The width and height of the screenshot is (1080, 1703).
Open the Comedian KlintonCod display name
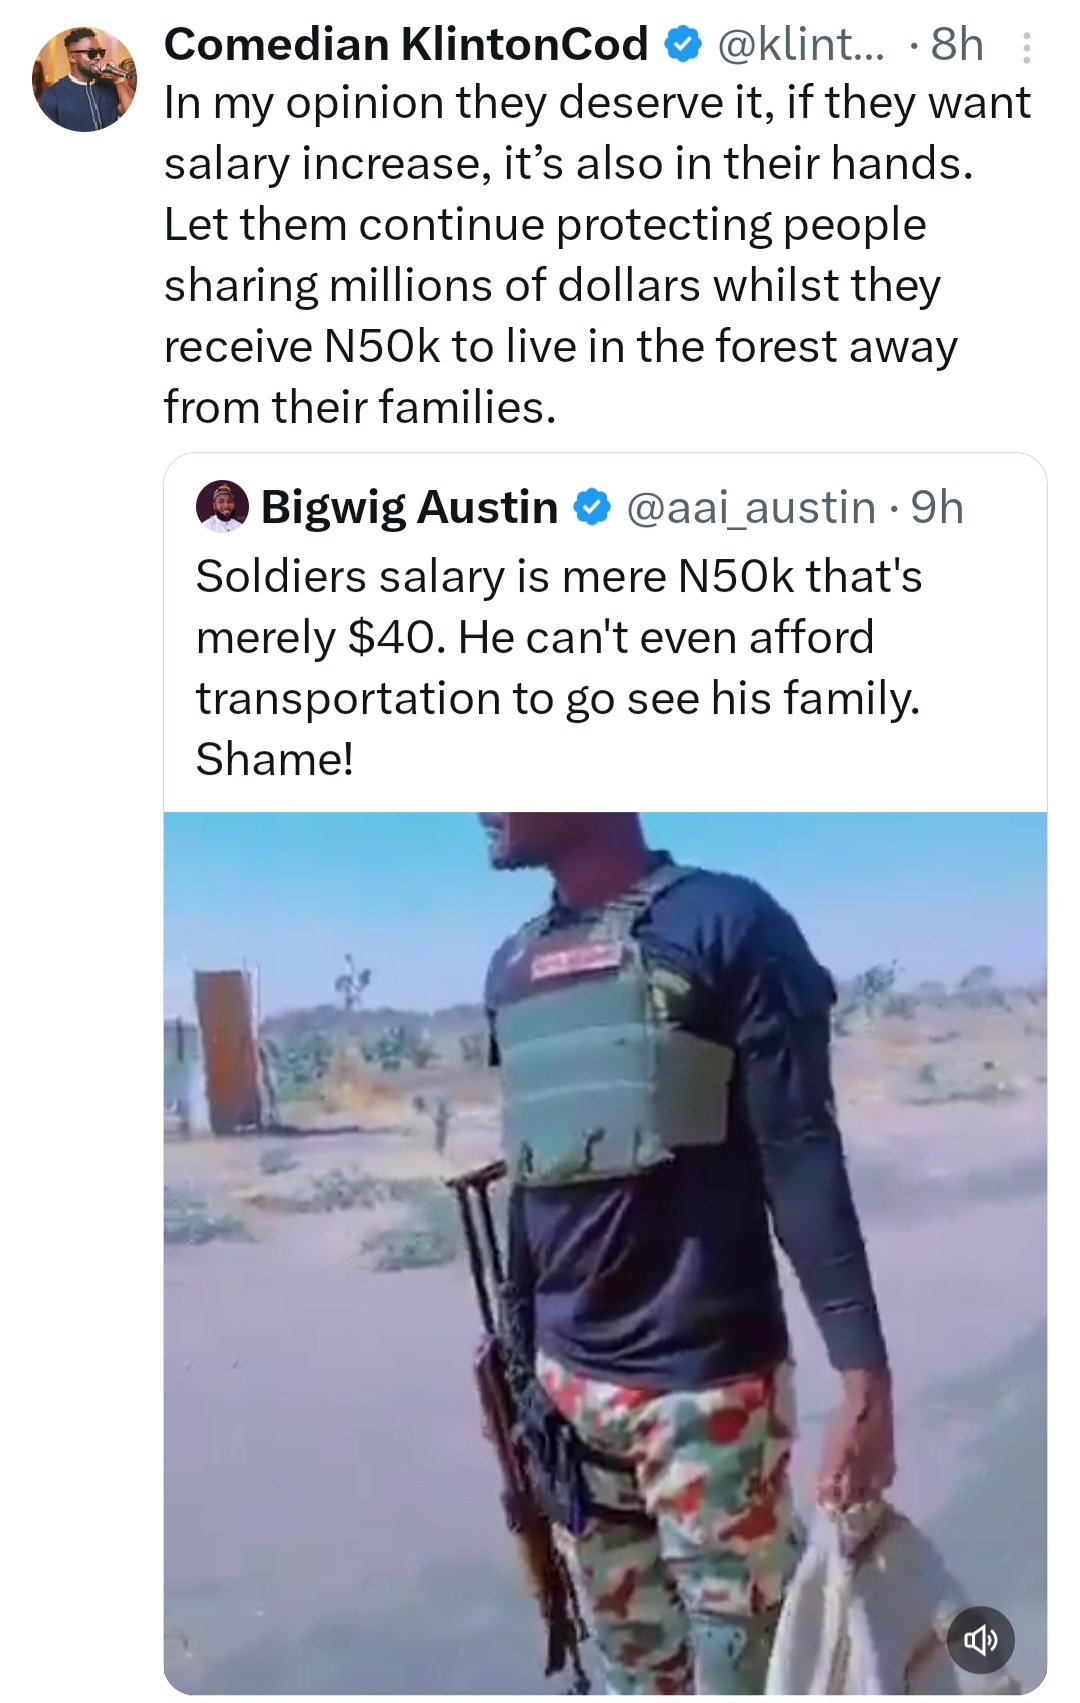click(406, 45)
